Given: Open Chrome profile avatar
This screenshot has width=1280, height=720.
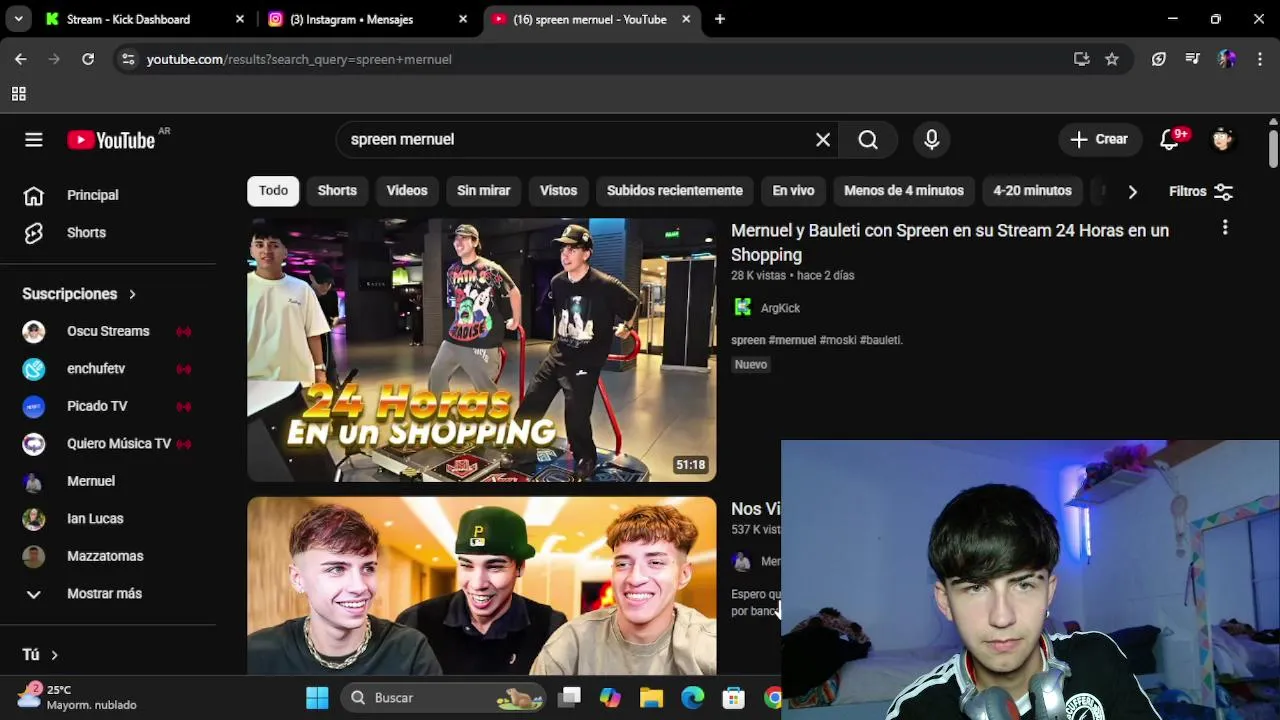Looking at the screenshot, I should pyautogui.click(x=1227, y=59).
